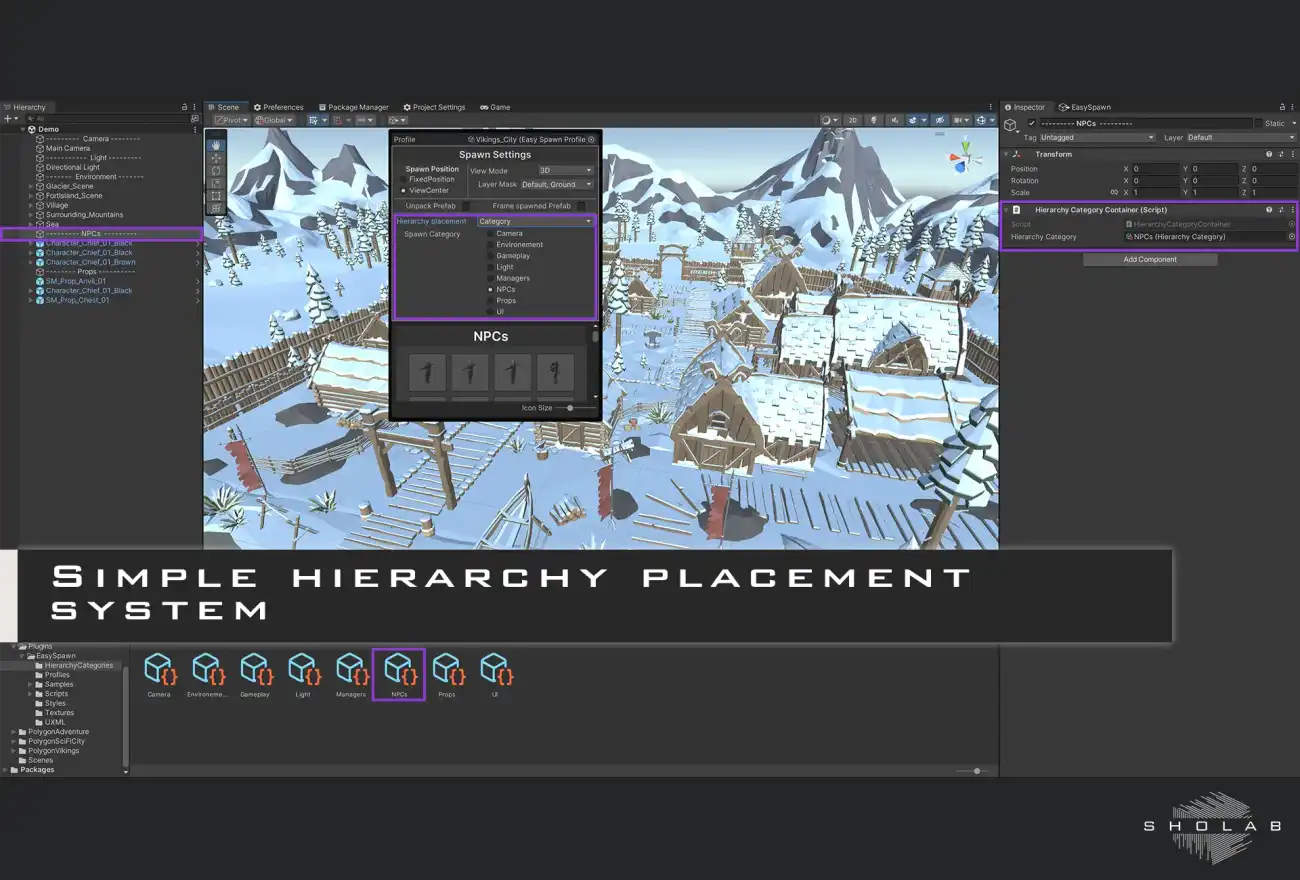Viewport: 1300px width, 880px height.
Task: Open the Light hierarchy category asset
Action: coord(303,675)
